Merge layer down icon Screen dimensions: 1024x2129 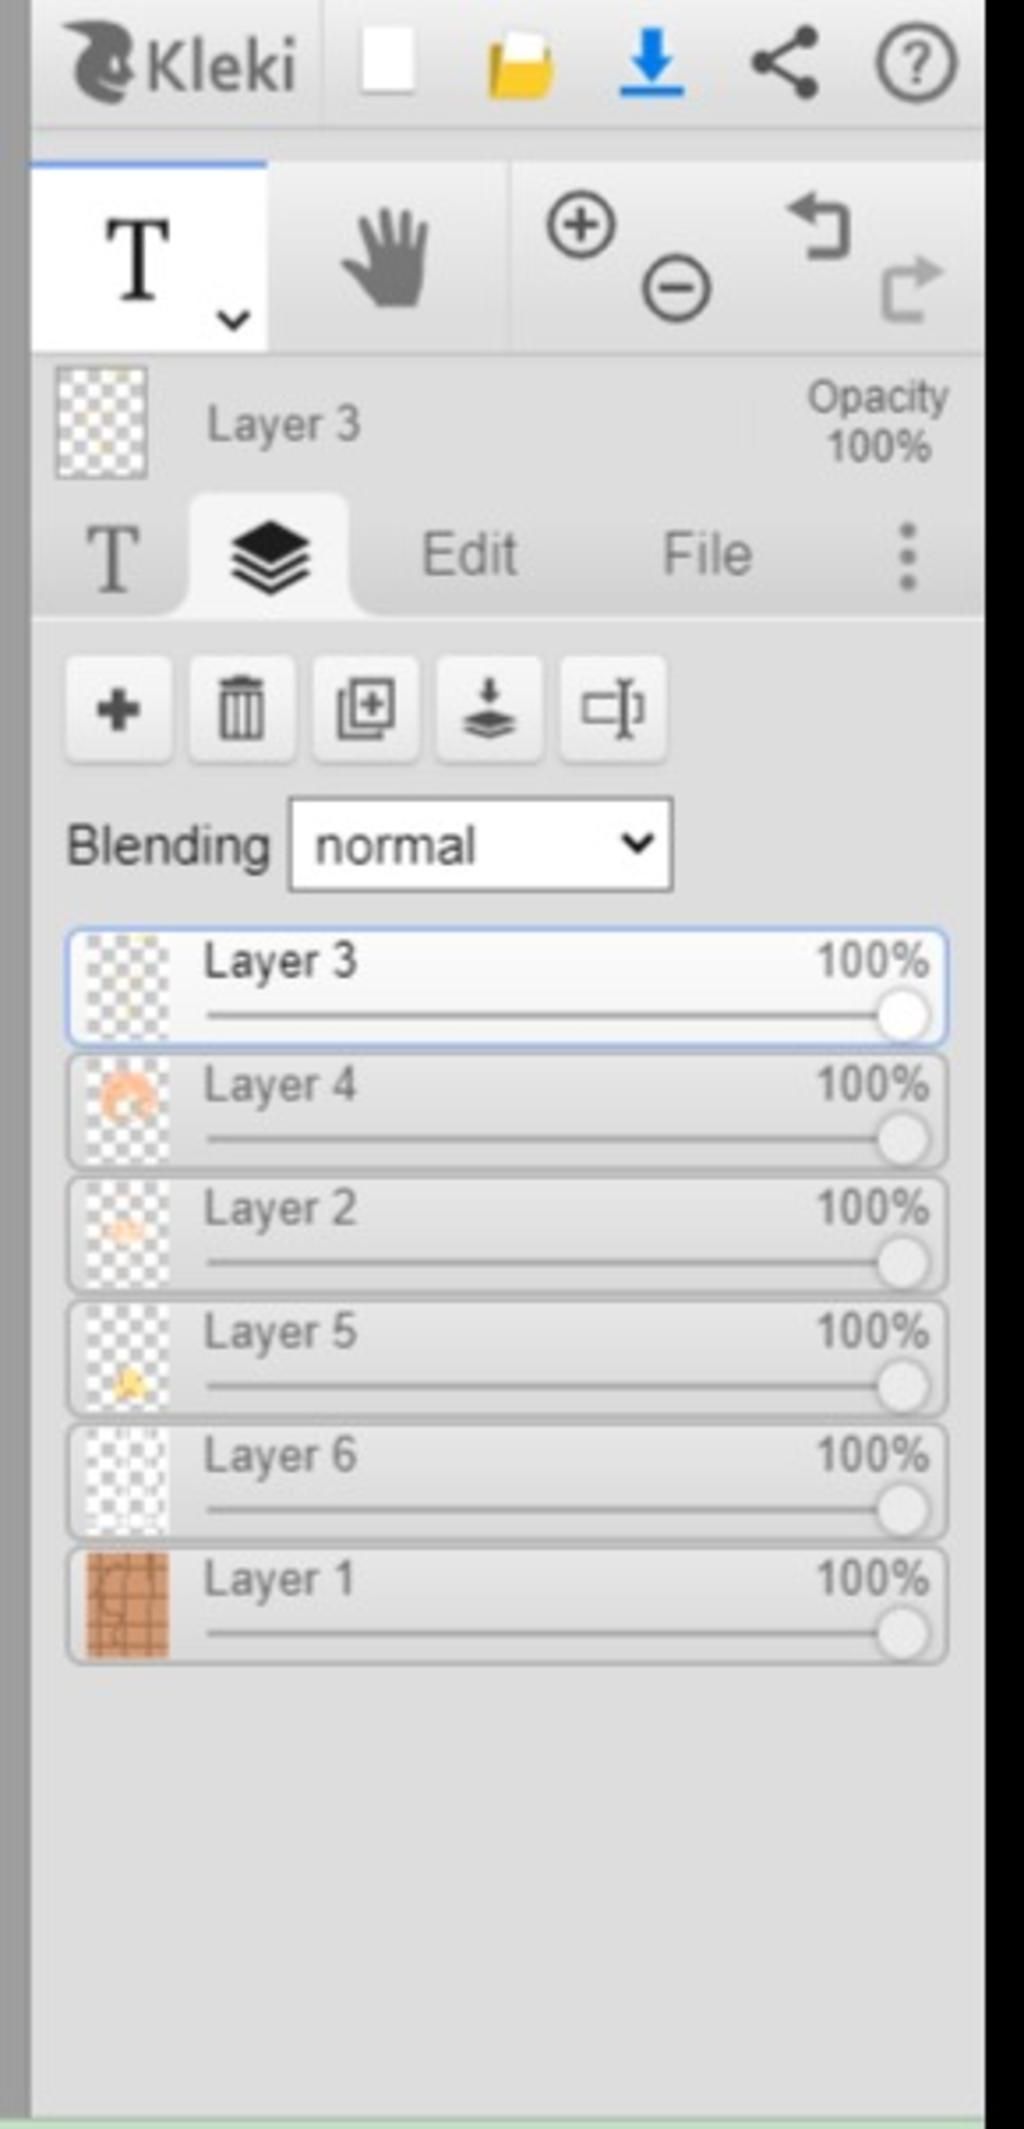click(490, 710)
